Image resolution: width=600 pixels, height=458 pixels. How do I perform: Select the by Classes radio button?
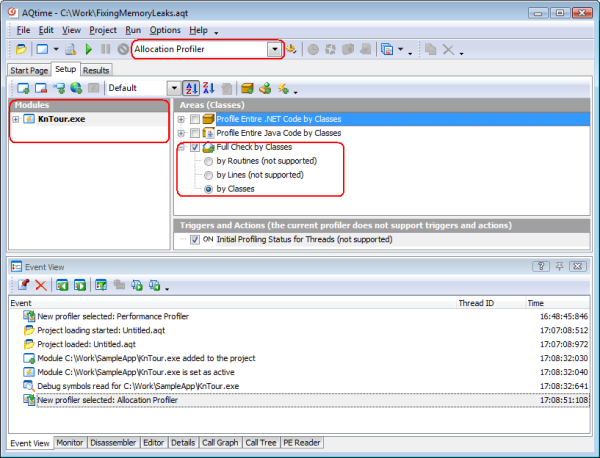coord(208,189)
